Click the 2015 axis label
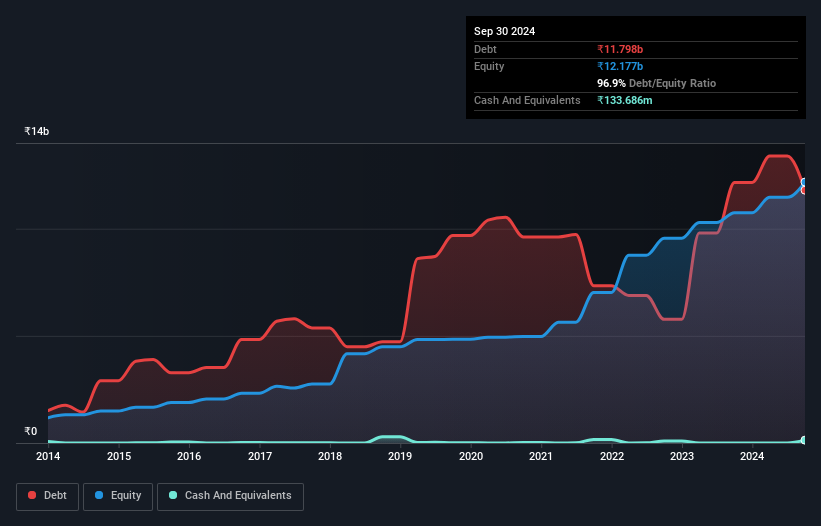The image size is (821, 526). 119,456
